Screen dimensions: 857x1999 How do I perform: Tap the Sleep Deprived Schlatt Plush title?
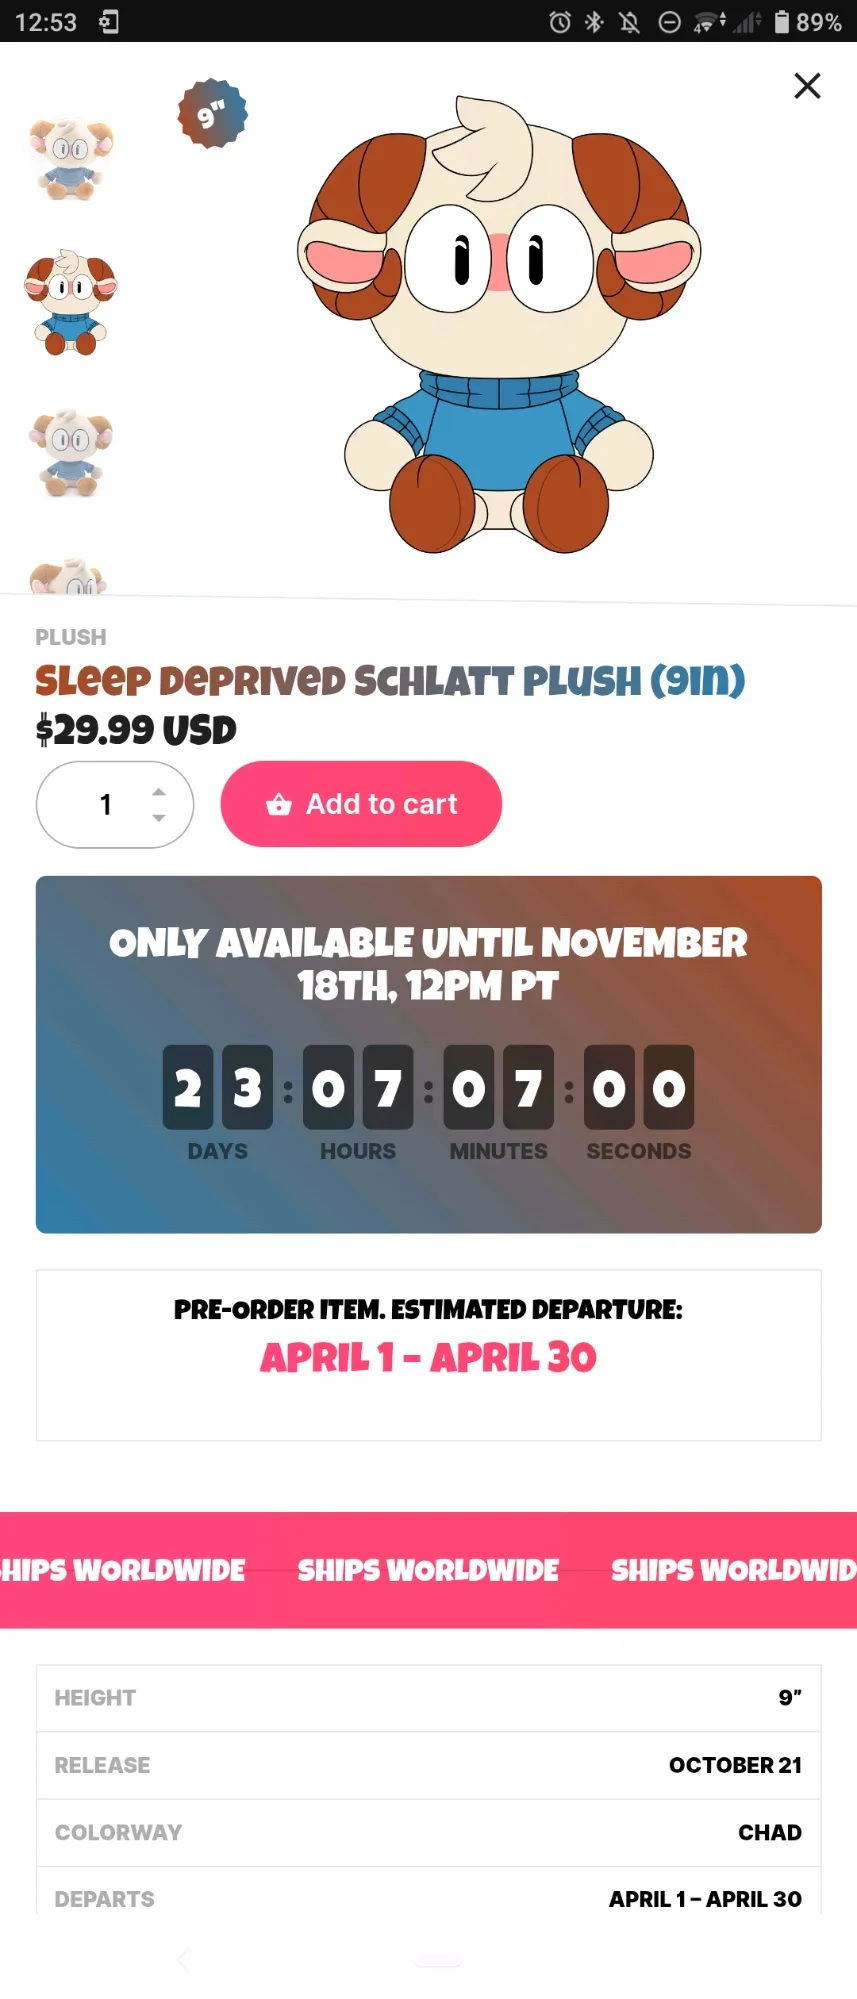click(390, 681)
